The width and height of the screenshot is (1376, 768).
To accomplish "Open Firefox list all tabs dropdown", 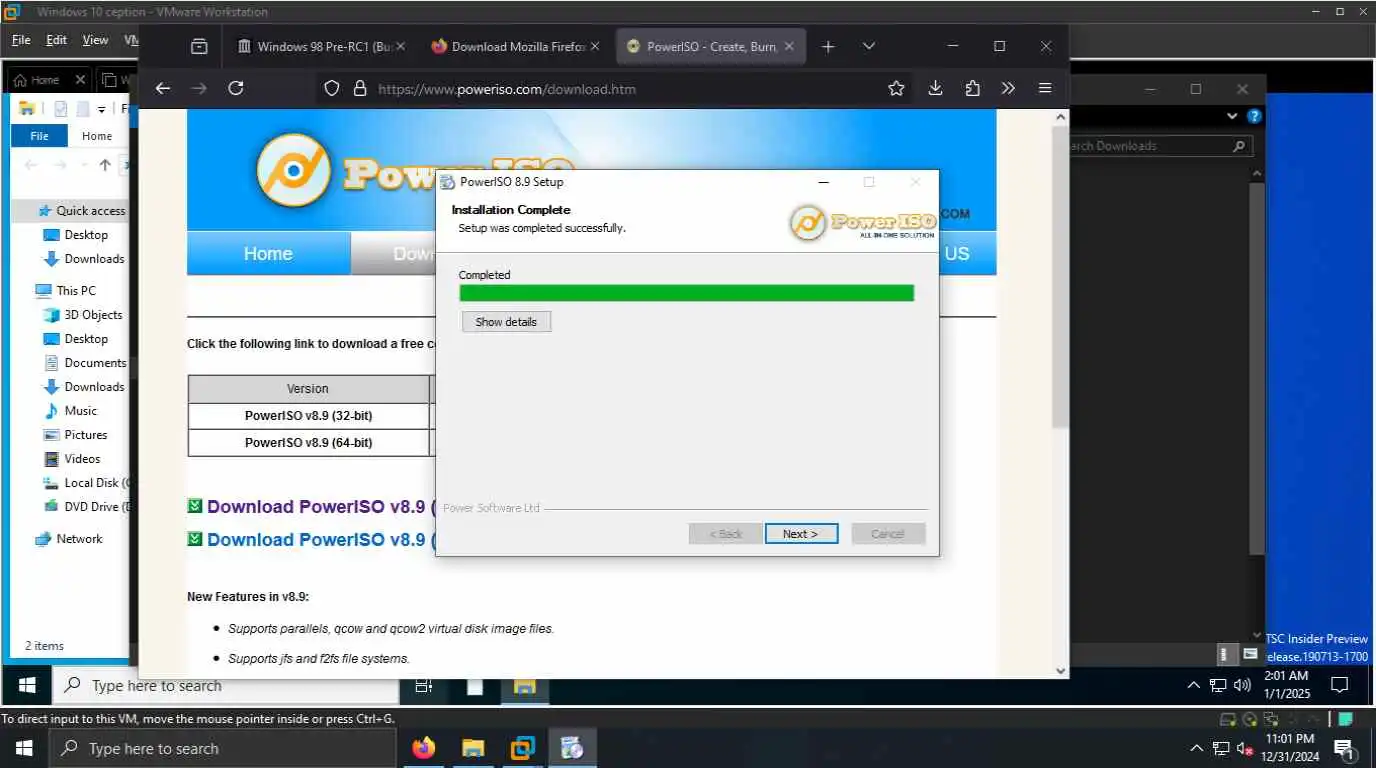I will point(869,46).
